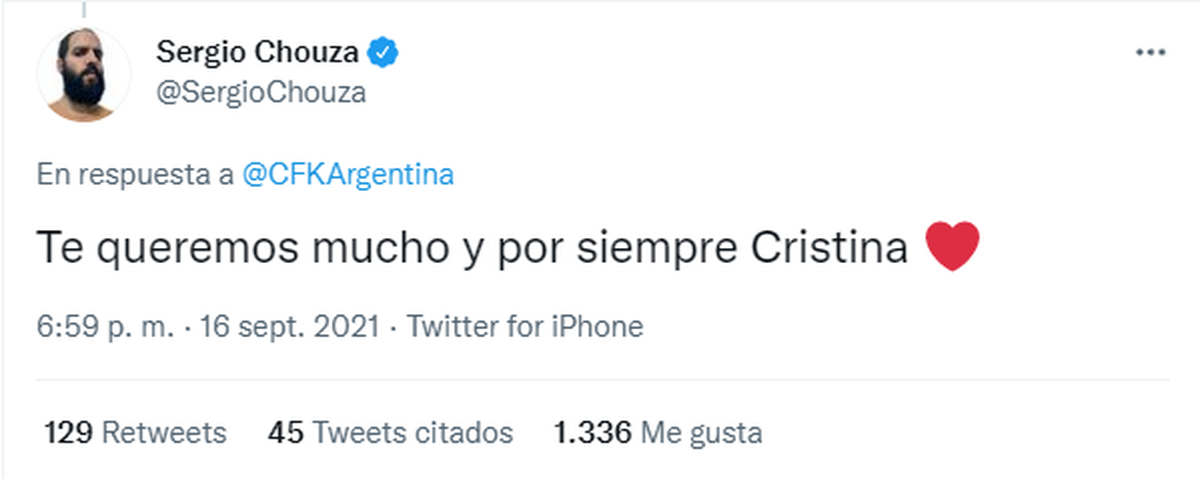
Task: Click the 'Retweets' label text
Action: (165, 433)
